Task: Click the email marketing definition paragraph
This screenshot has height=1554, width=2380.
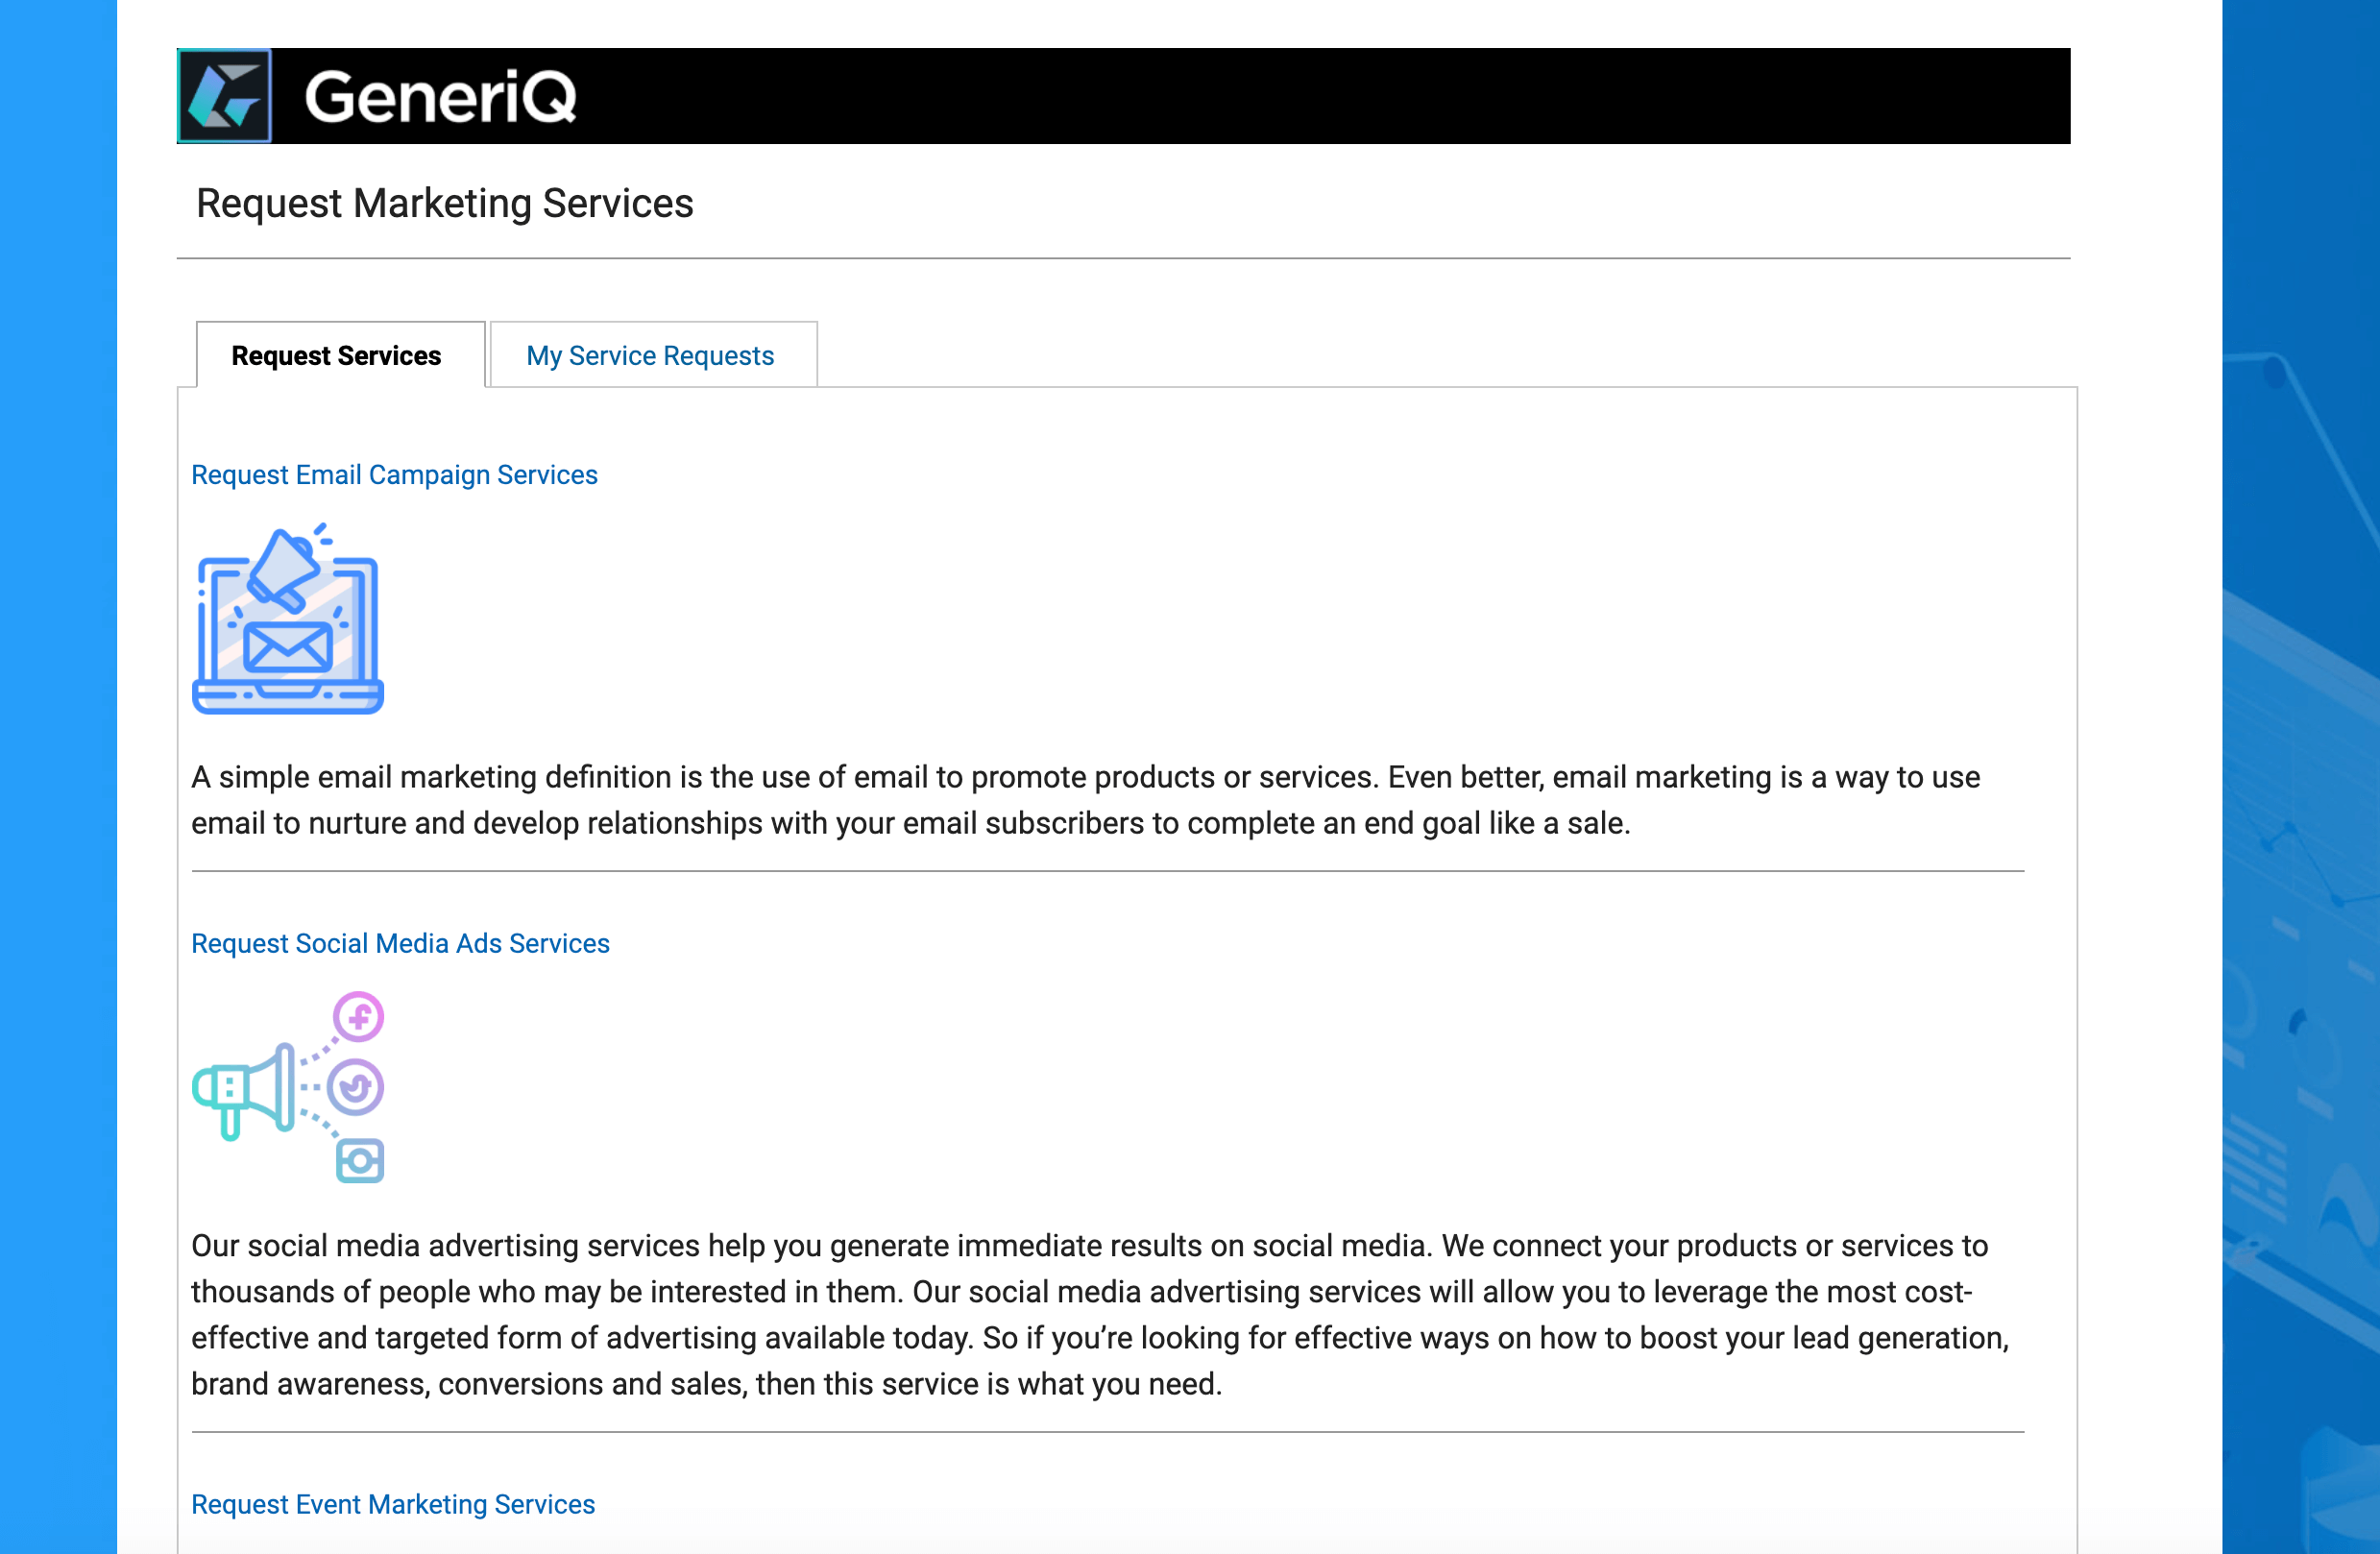Action: coord(1086,800)
